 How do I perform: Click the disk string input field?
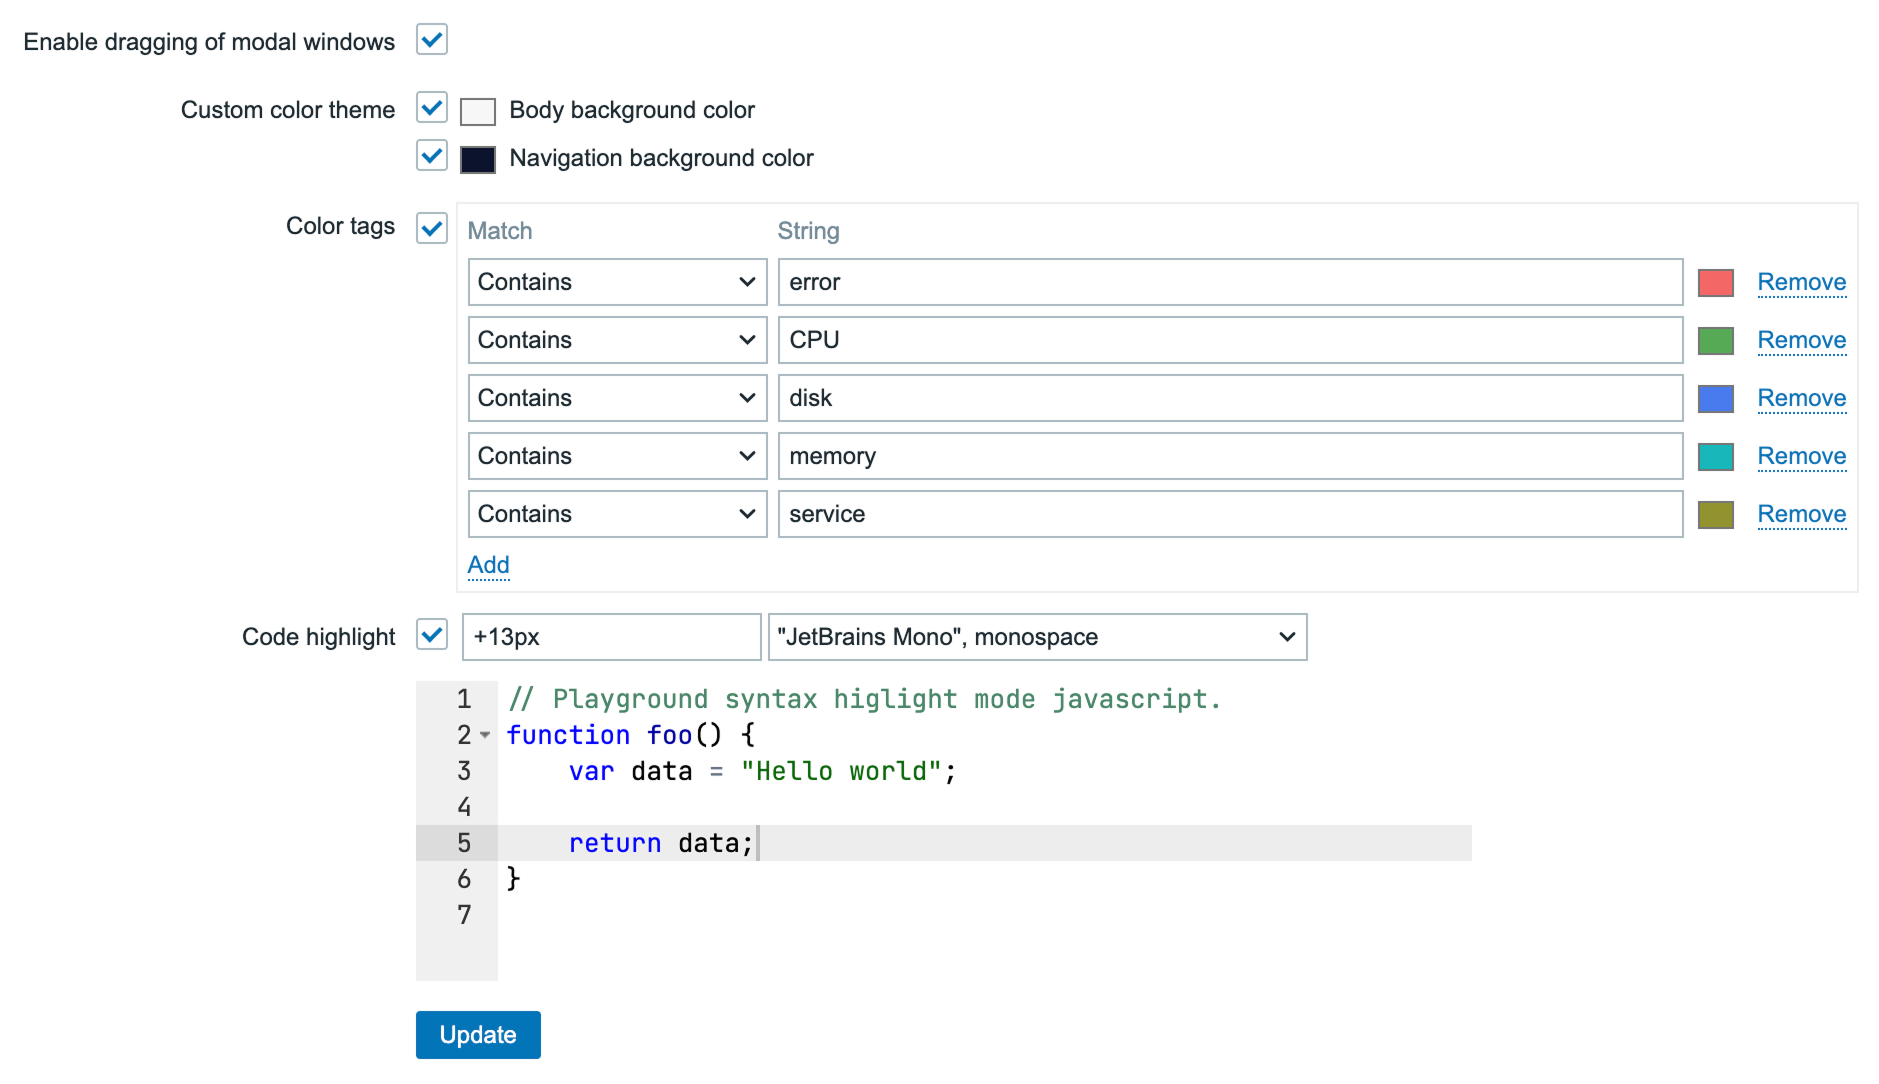(x=1230, y=398)
